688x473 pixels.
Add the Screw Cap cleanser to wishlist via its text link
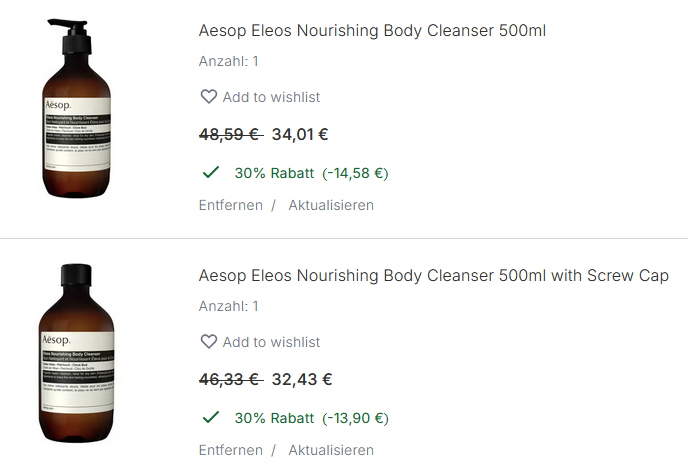click(271, 342)
